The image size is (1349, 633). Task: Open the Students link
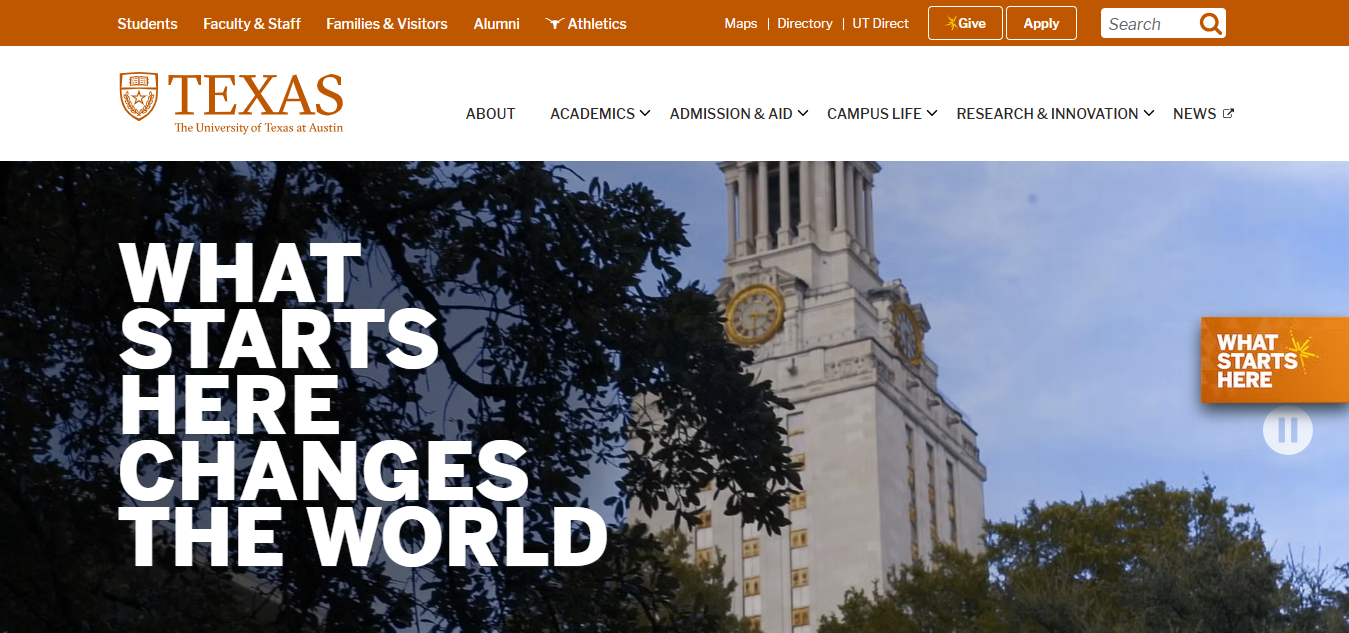[x=147, y=23]
